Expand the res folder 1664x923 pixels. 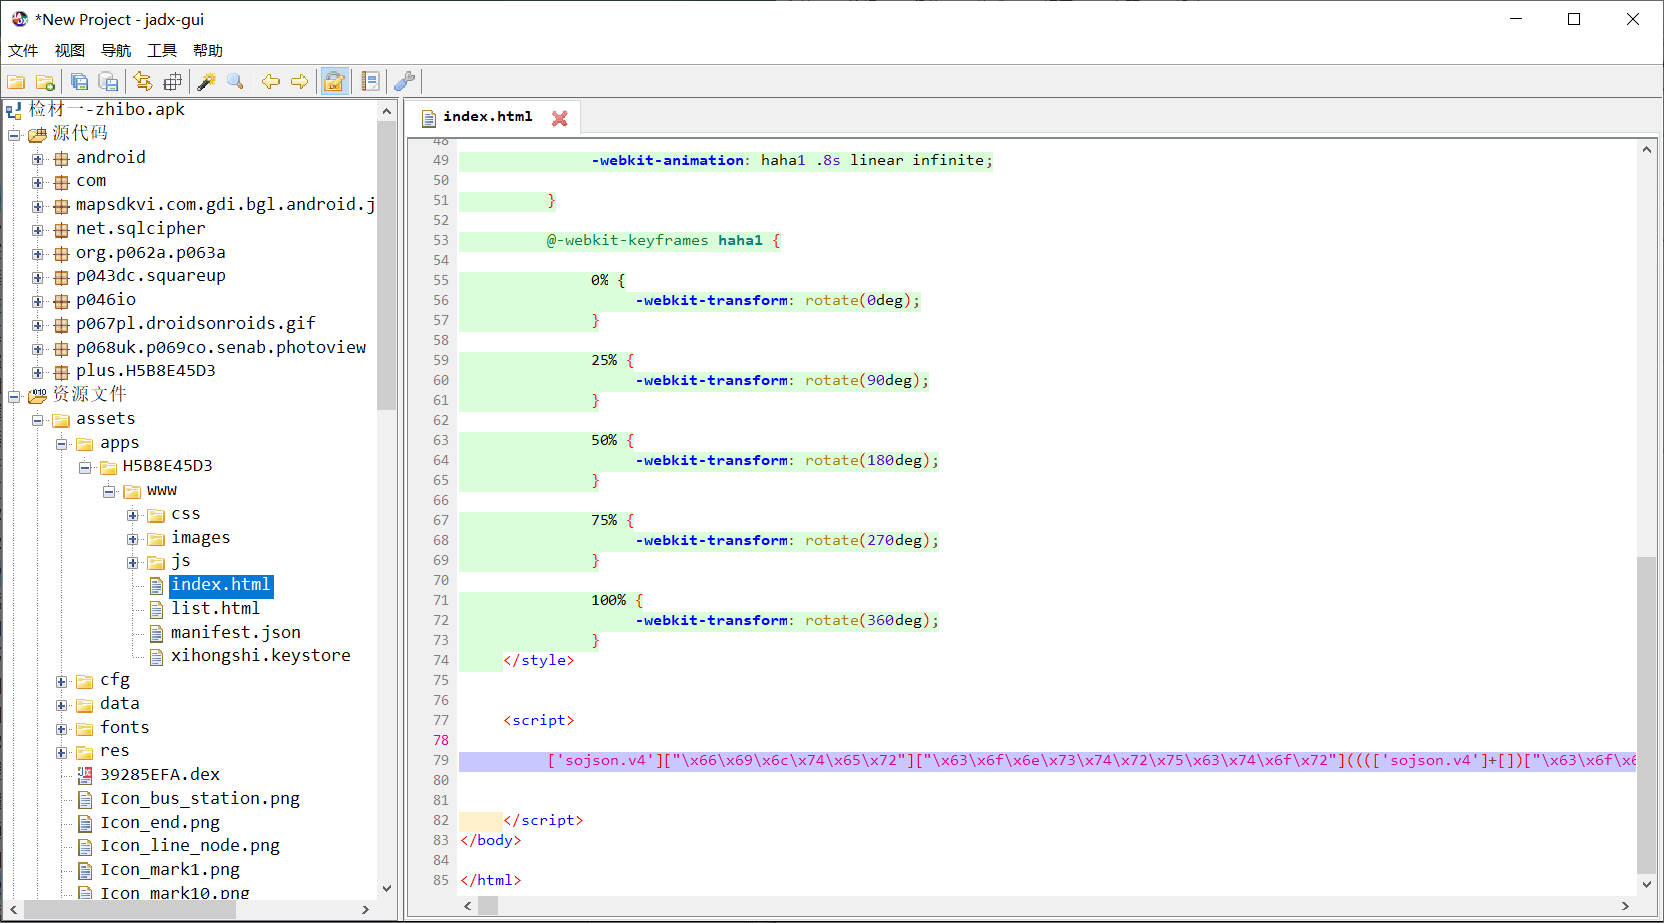tap(61, 752)
